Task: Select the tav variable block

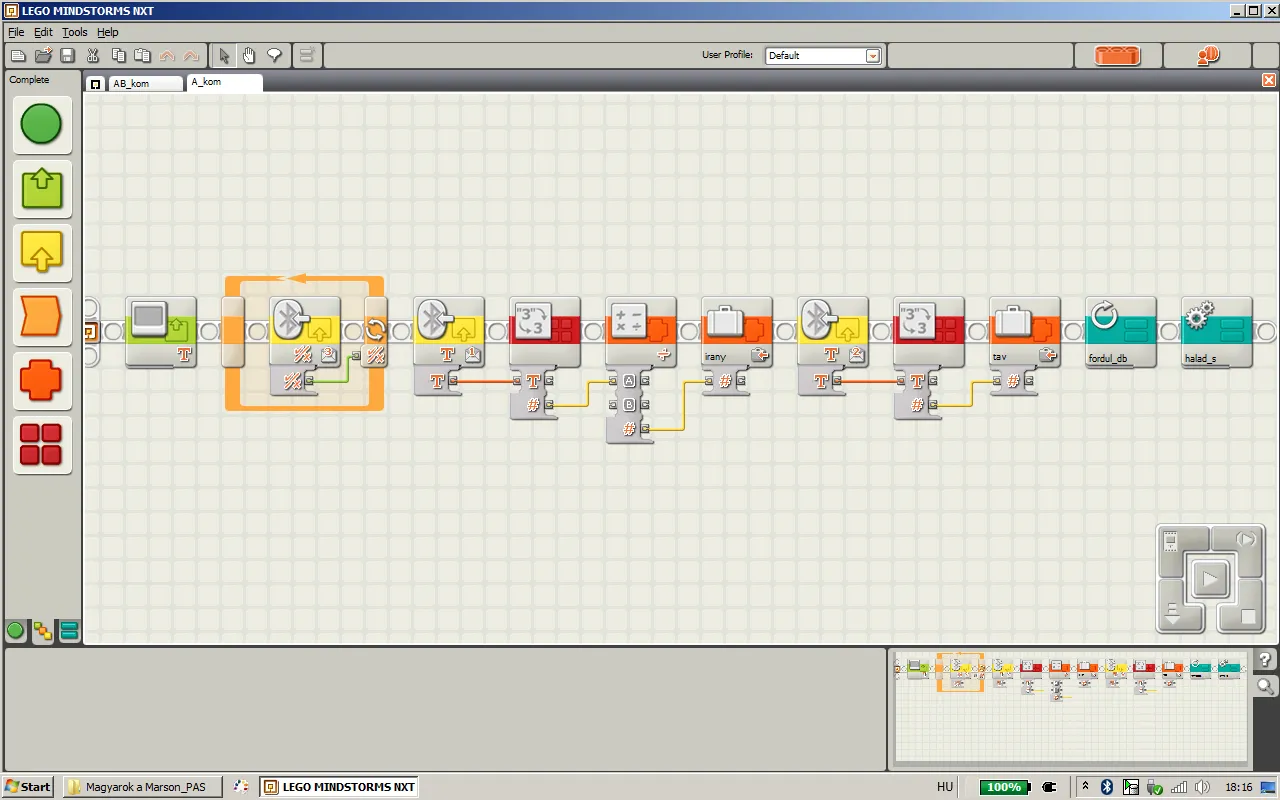Action: coord(1025,331)
